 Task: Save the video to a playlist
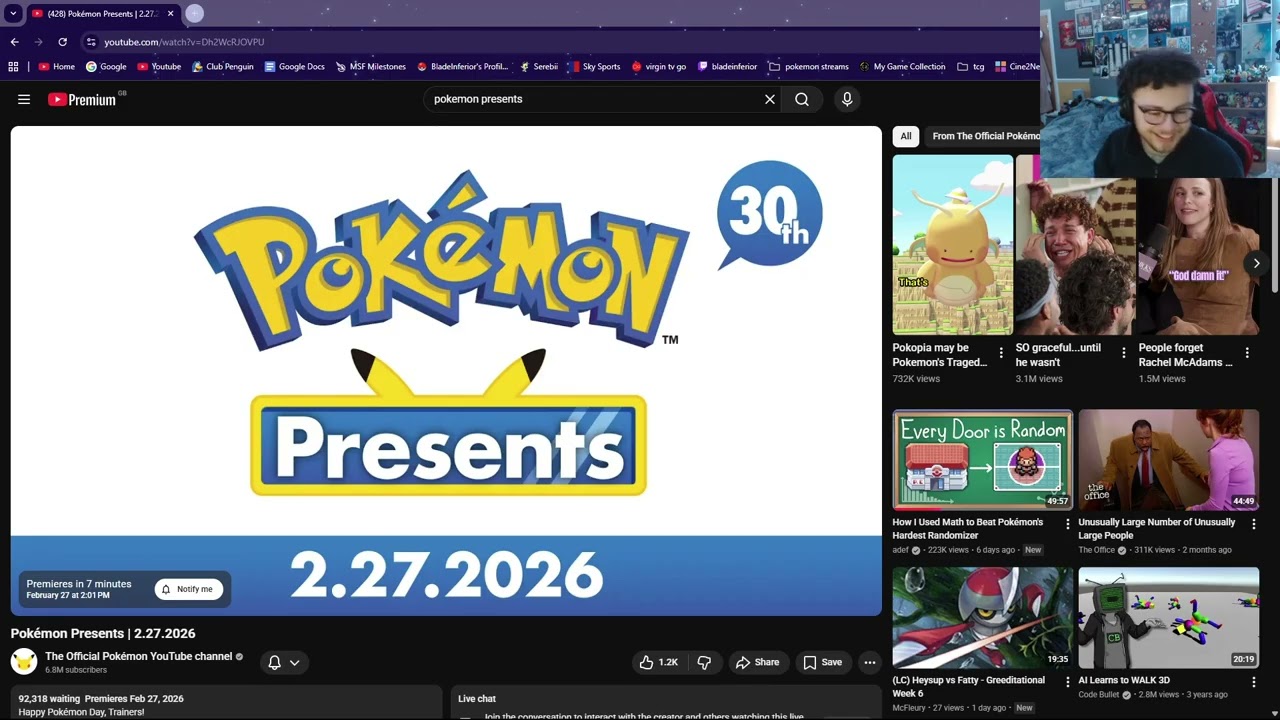click(822, 662)
